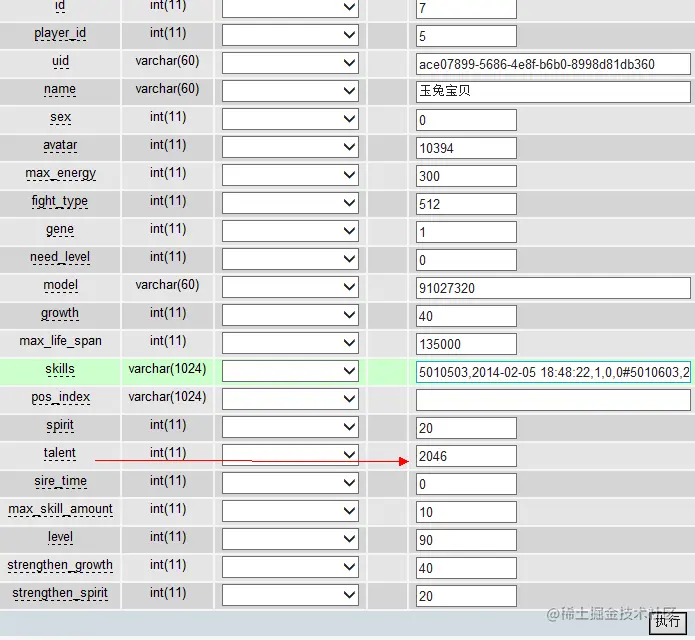The width and height of the screenshot is (695, 640).
Task: Edit the spirit value field
Action: coord(466,428)
